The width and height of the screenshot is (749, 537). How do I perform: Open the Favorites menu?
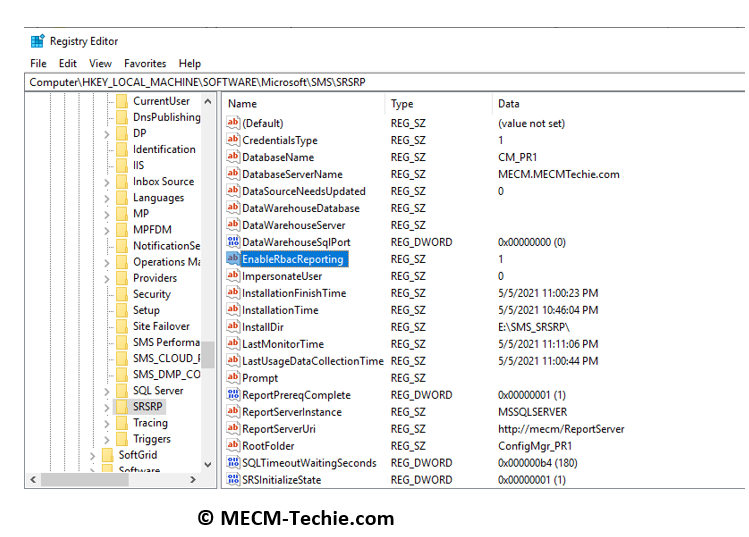[x=145, y=64]
